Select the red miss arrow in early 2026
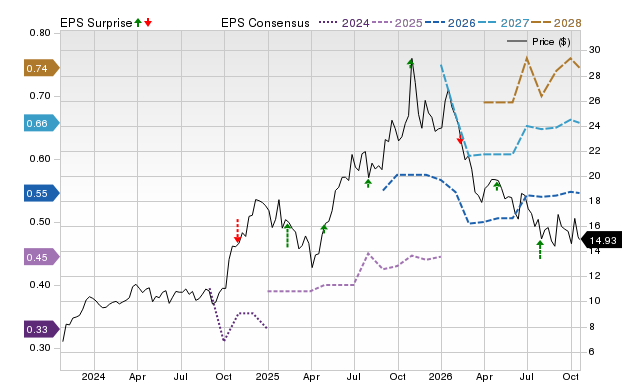This screenshot has width=640, height=382. [x=460, y=139]
